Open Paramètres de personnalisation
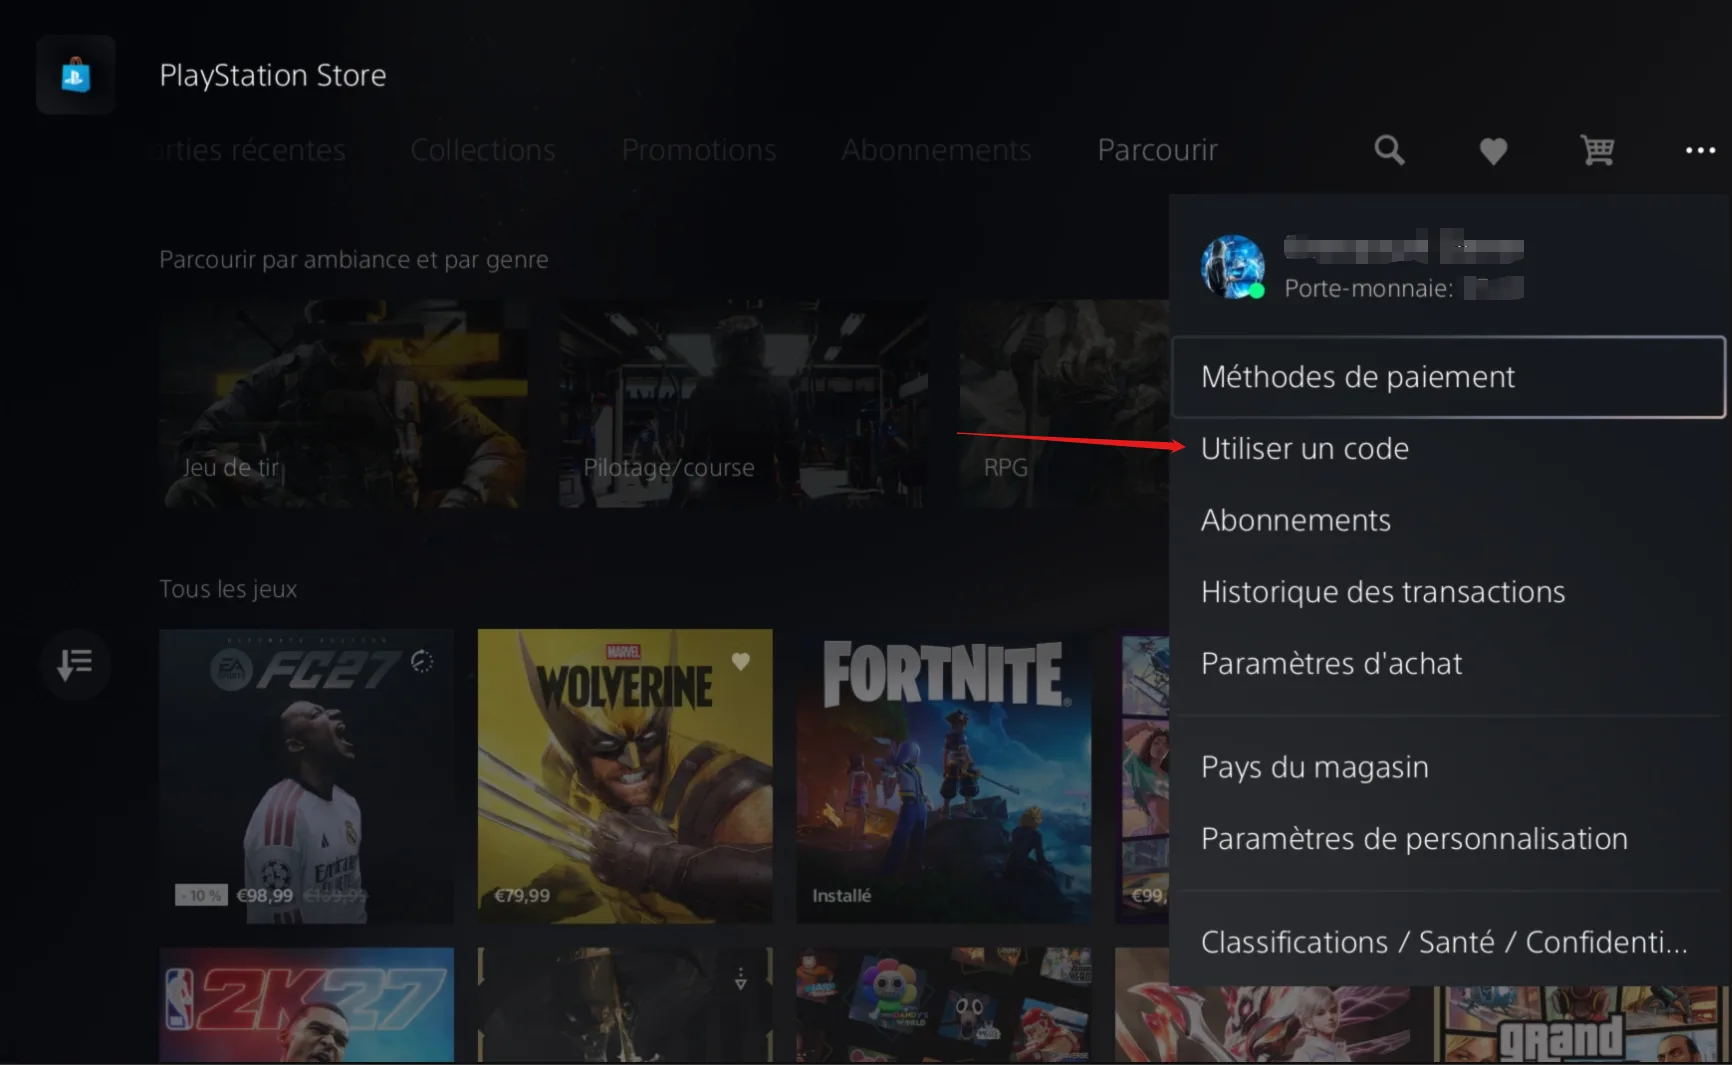 click(1448, 839)
